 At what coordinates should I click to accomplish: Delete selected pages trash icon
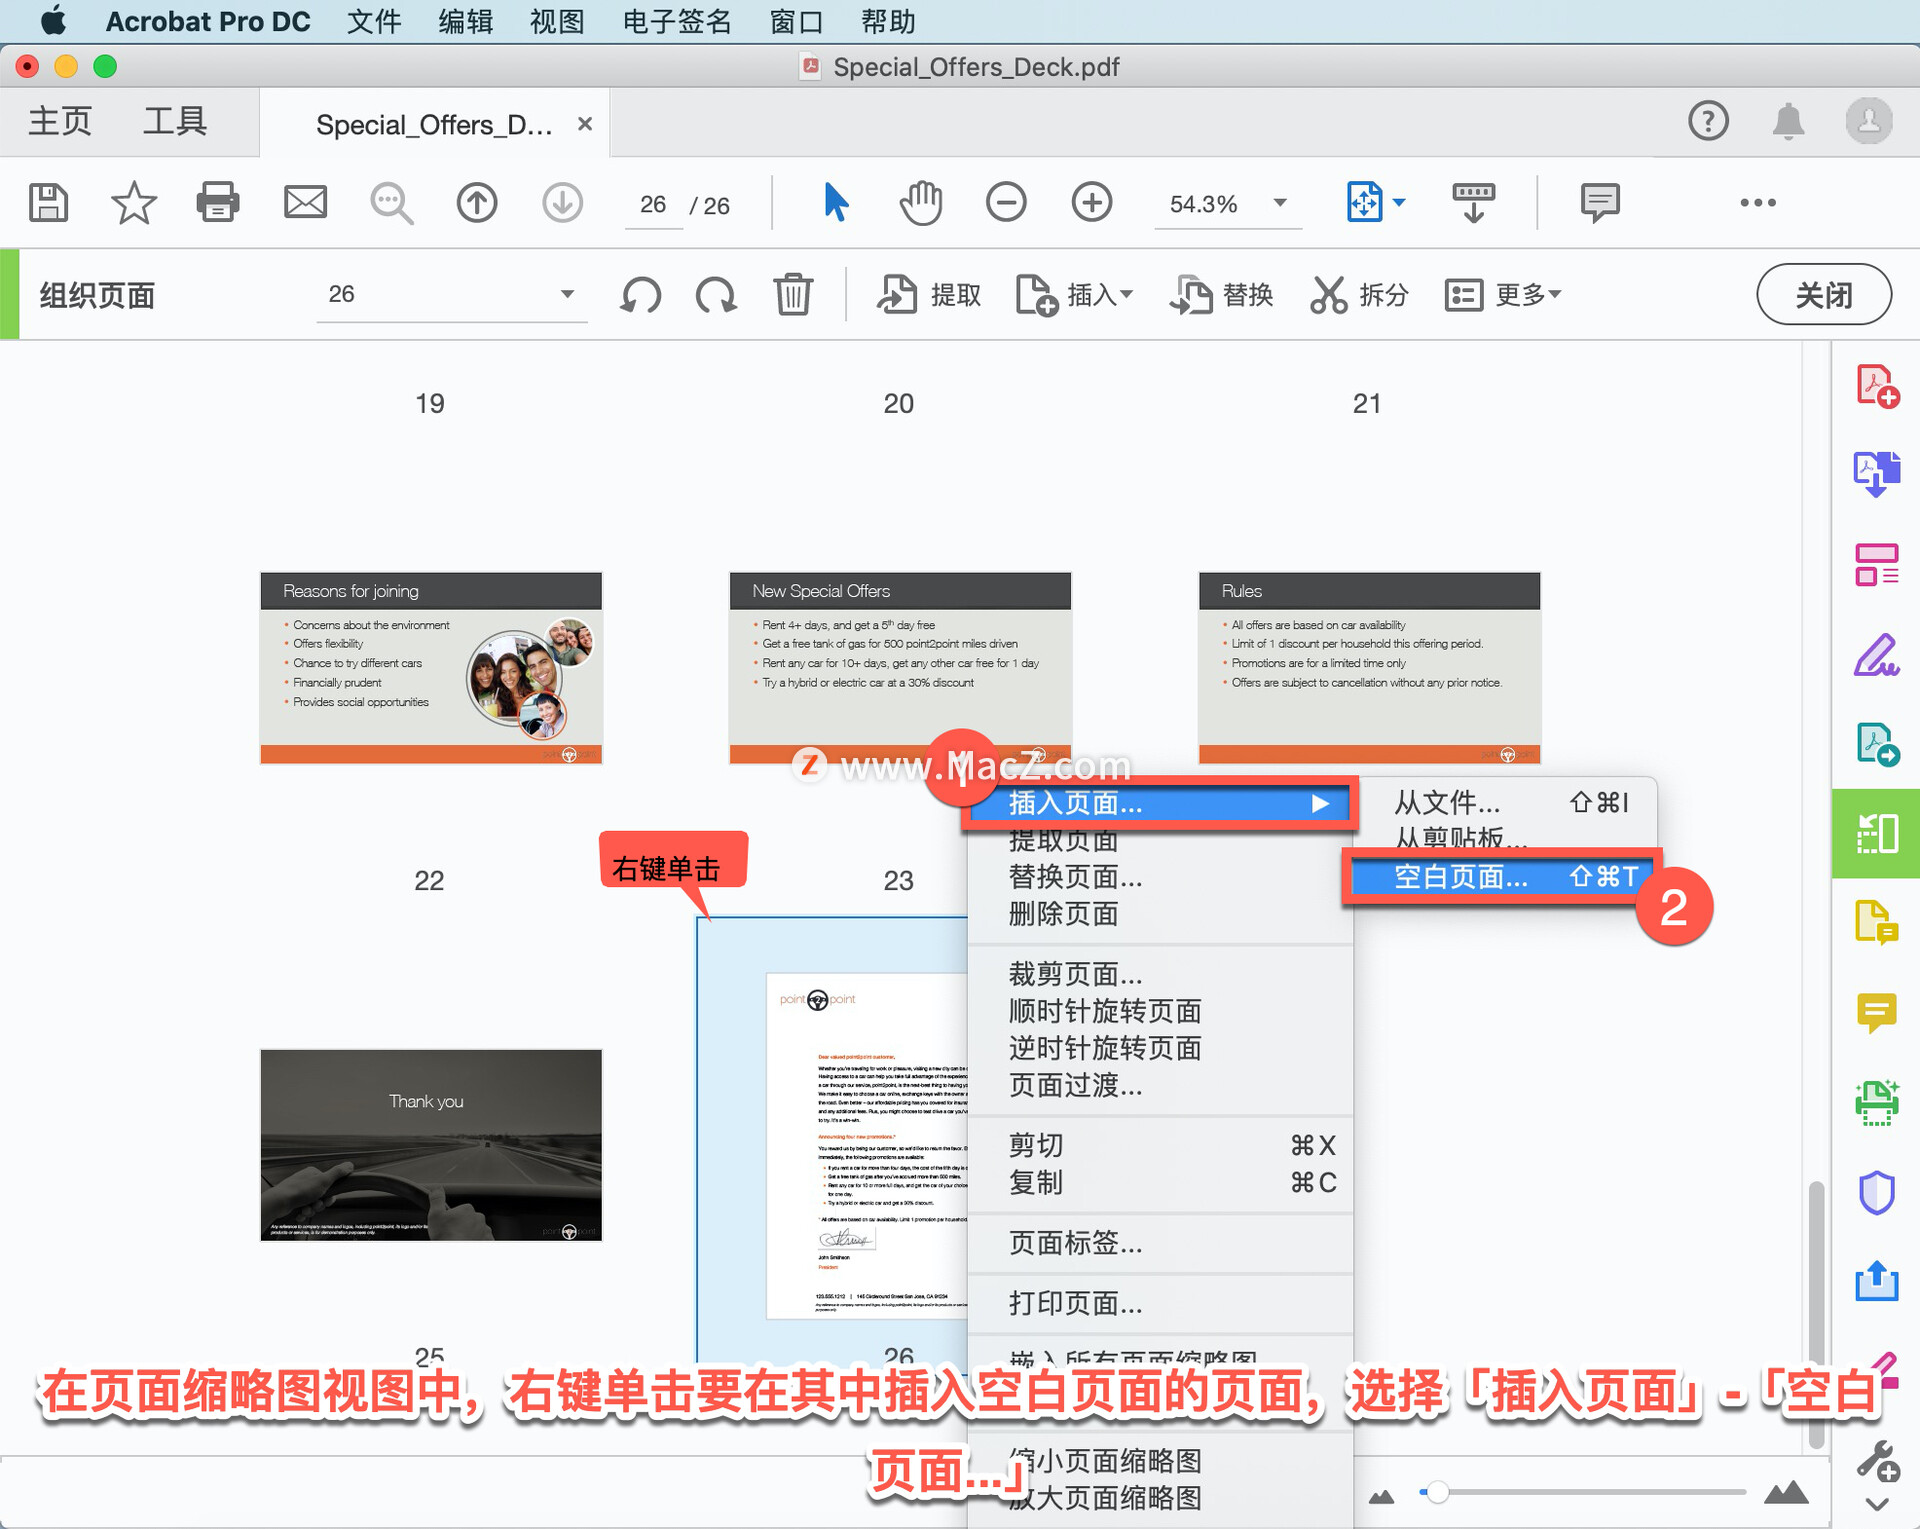tap(793, 295)
